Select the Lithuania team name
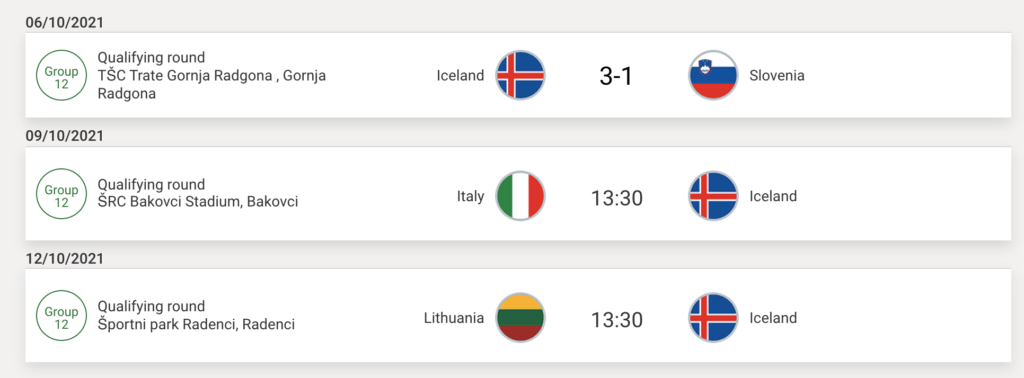The width and height of the screenshot is (1024, 378). pos(454,318)
